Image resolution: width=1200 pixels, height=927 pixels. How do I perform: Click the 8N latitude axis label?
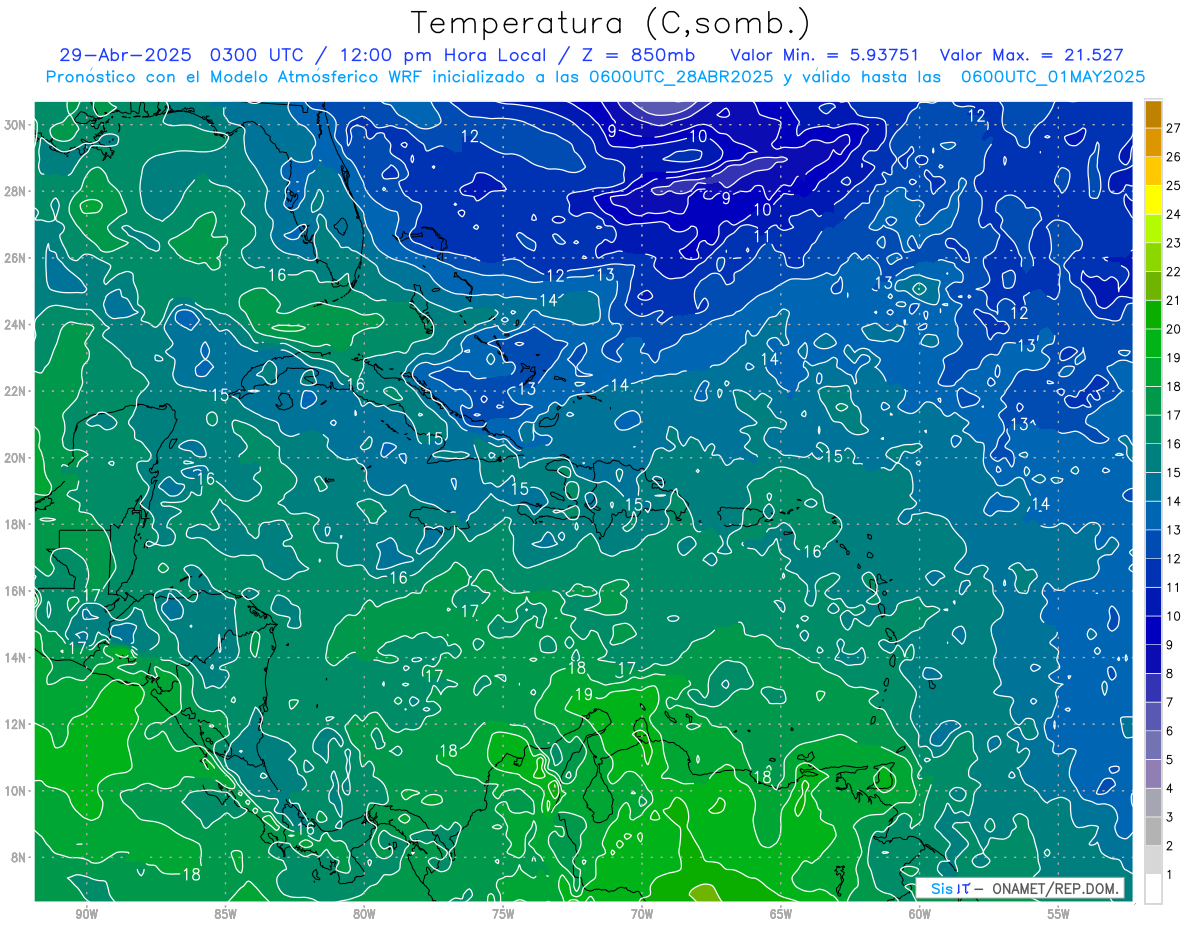click(x=19, y=858)
